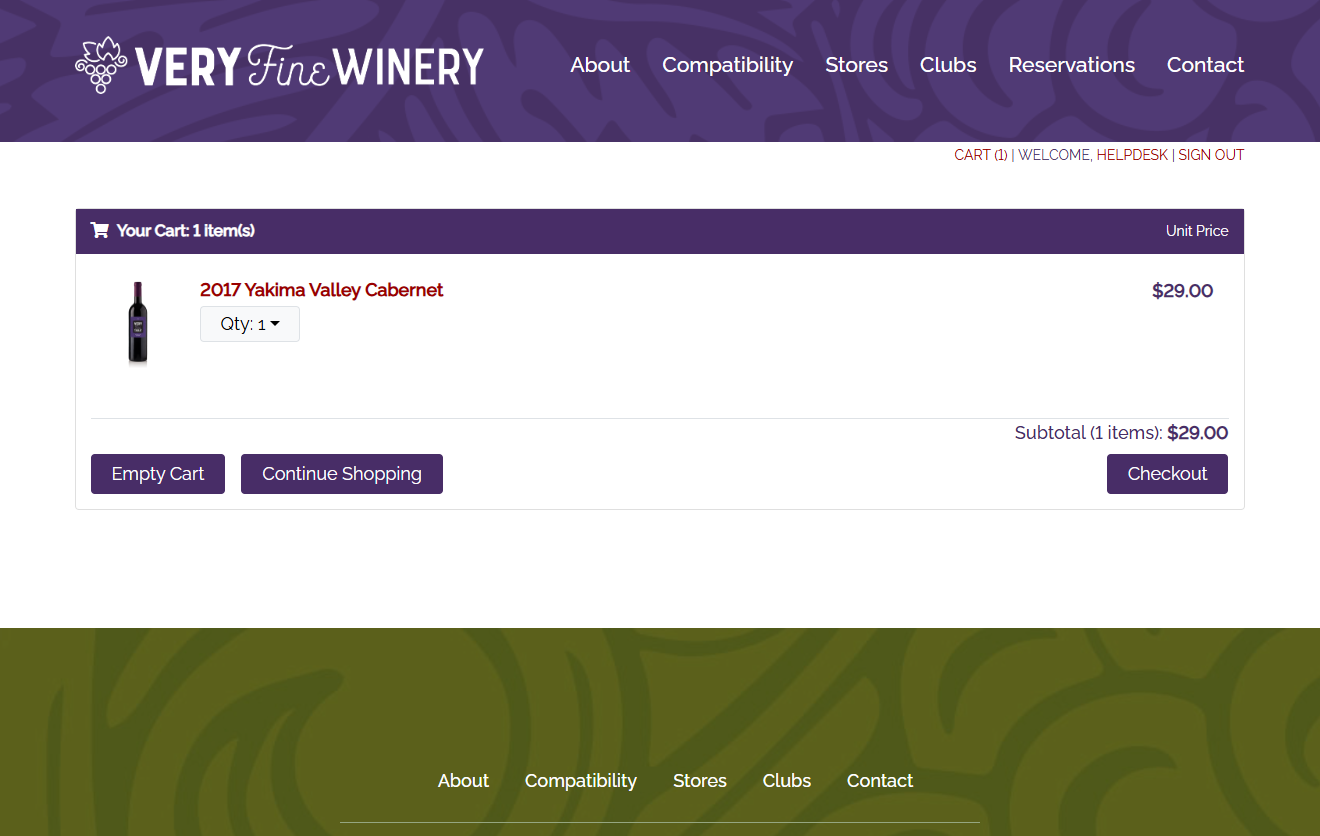This screenshot has width=1320, height=836.
Task: Sign out using the SIGN OUT link
Action: coord(1211,155)
